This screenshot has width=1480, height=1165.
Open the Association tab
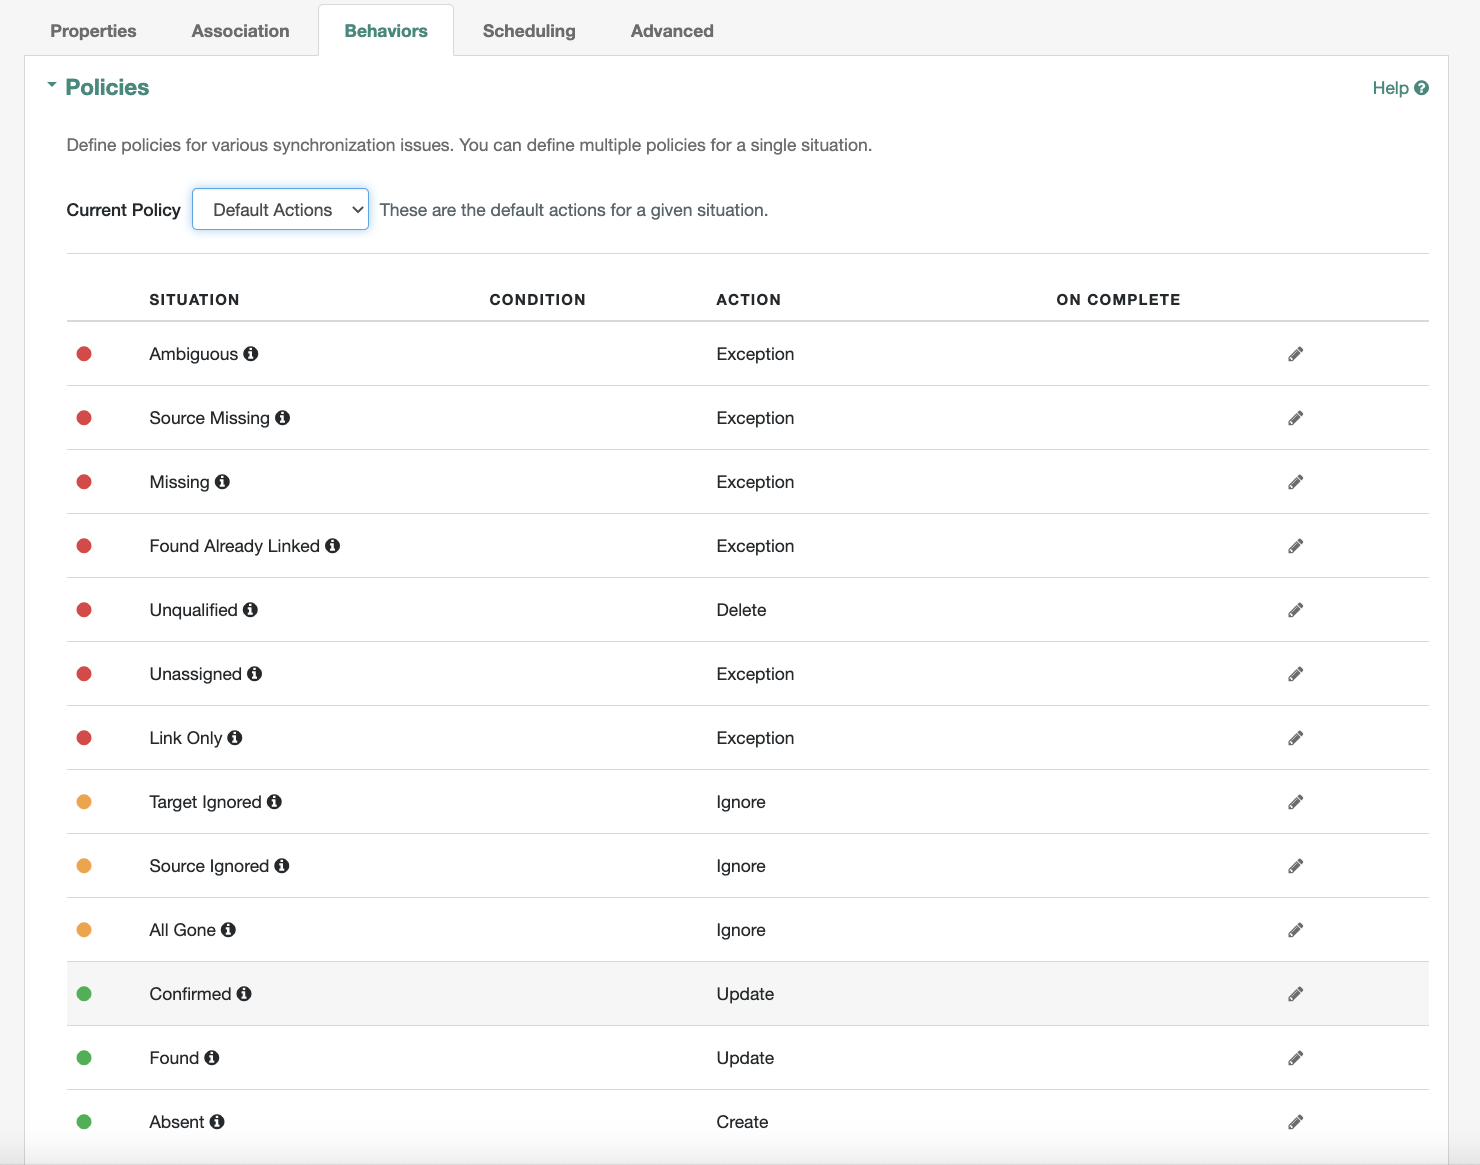coord(240,31)
